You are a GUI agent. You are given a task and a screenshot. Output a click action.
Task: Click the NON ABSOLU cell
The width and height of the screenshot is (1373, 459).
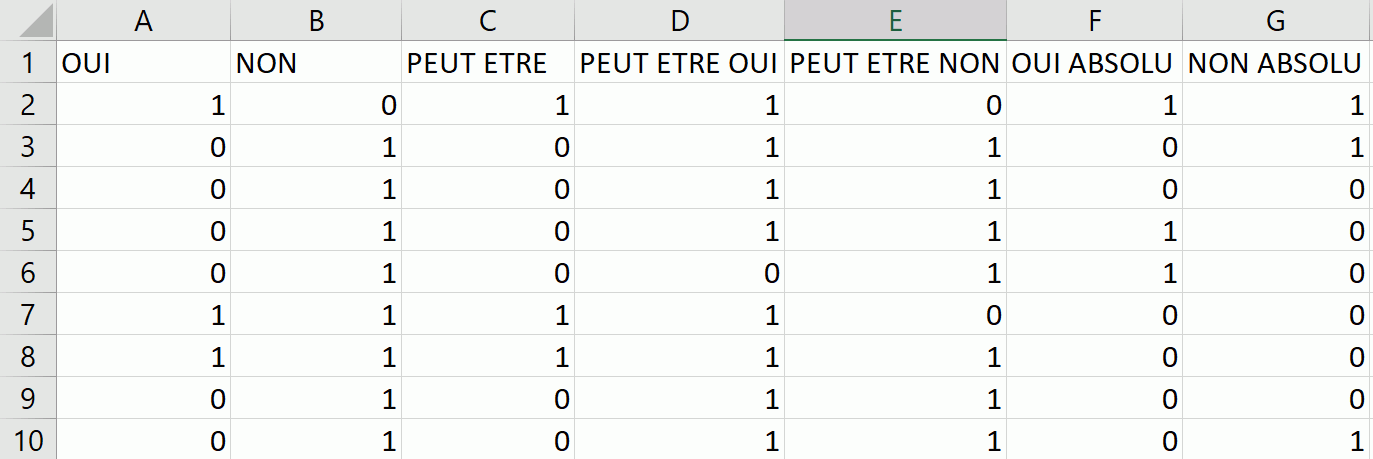pyautogui.click(x=1276, y=63)
